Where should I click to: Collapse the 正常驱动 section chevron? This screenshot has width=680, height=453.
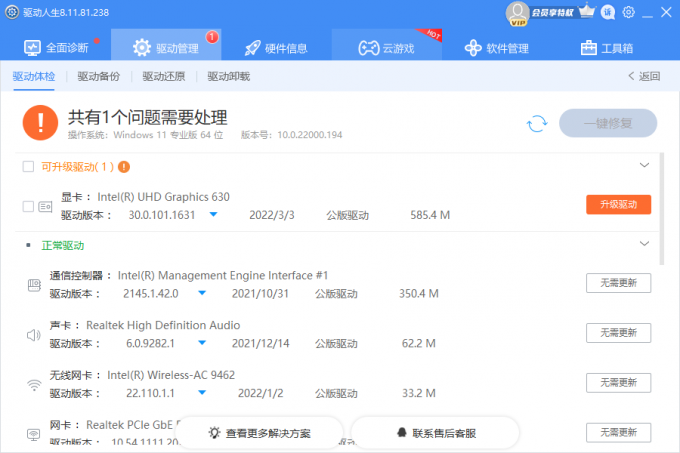644,243
